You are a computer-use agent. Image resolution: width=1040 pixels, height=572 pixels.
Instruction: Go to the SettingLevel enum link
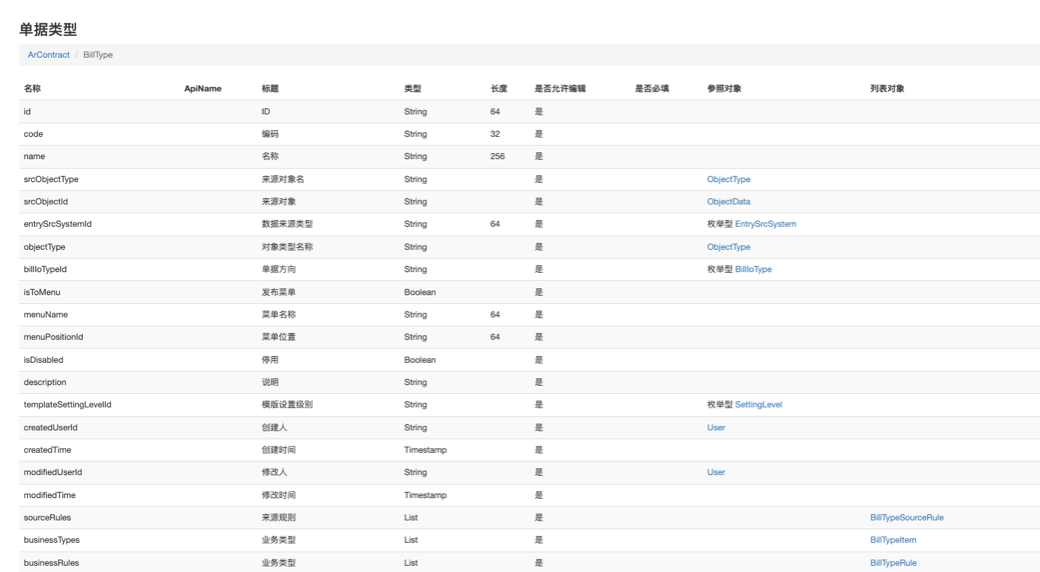coord(758,405)
